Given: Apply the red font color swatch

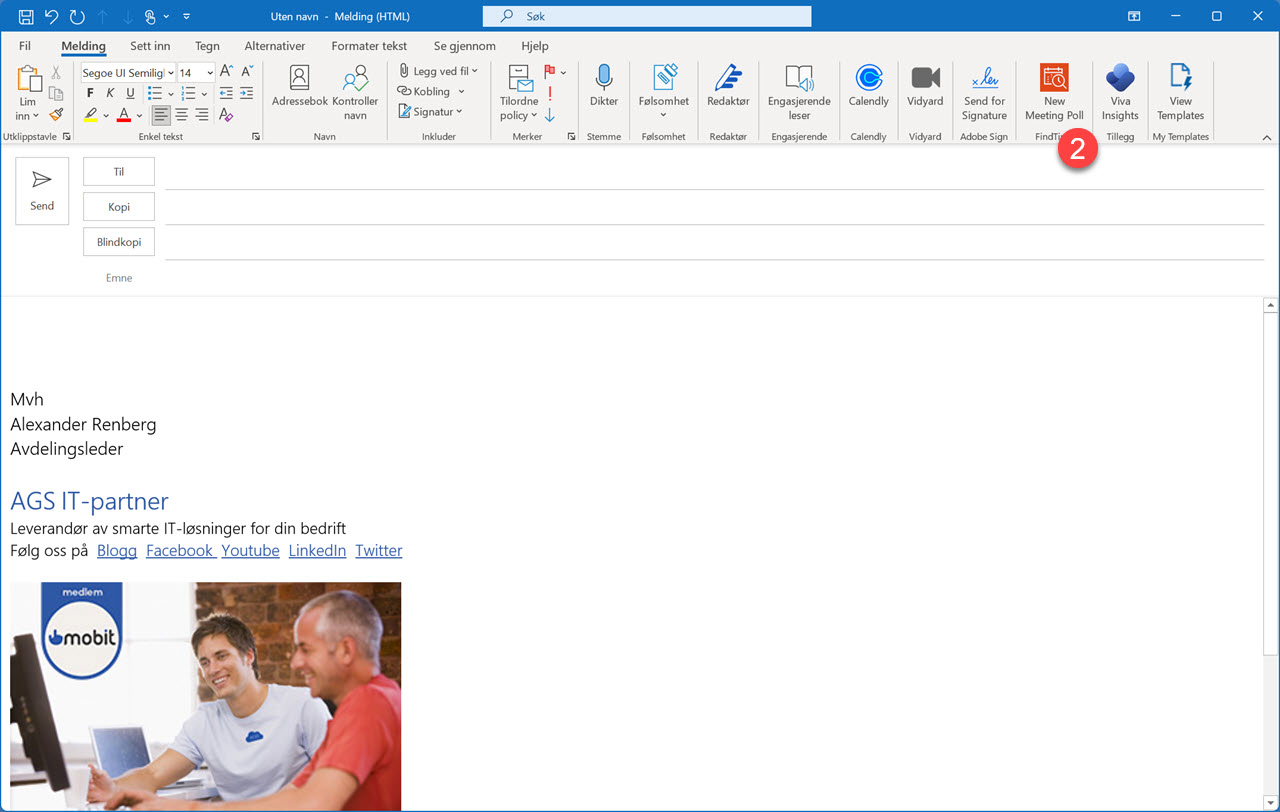Looking at the screenshot, I should coord(122,115).
